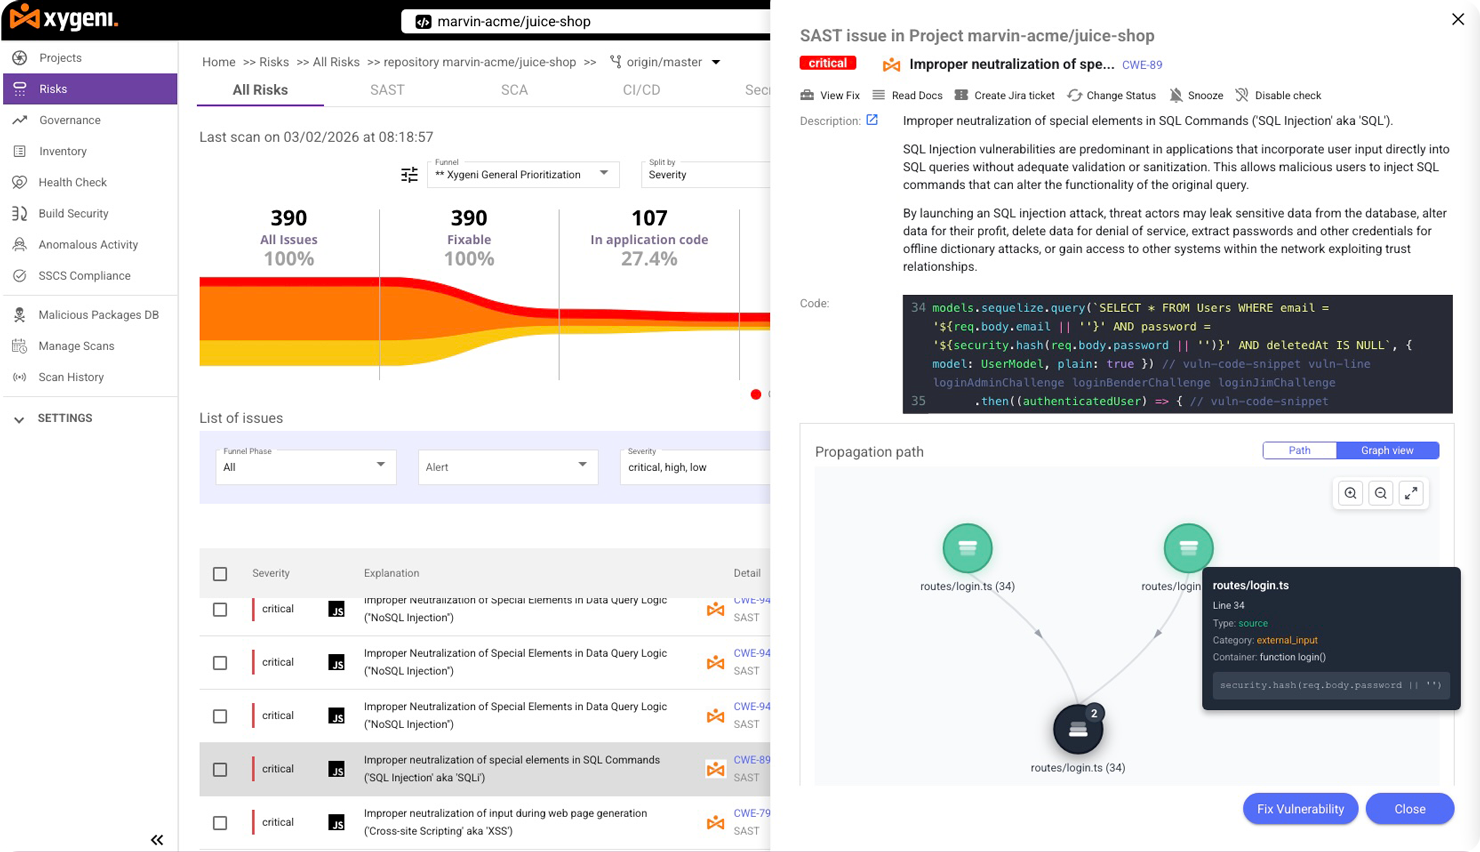
Task: Open Anomalous Activity section
Action: 88,244
